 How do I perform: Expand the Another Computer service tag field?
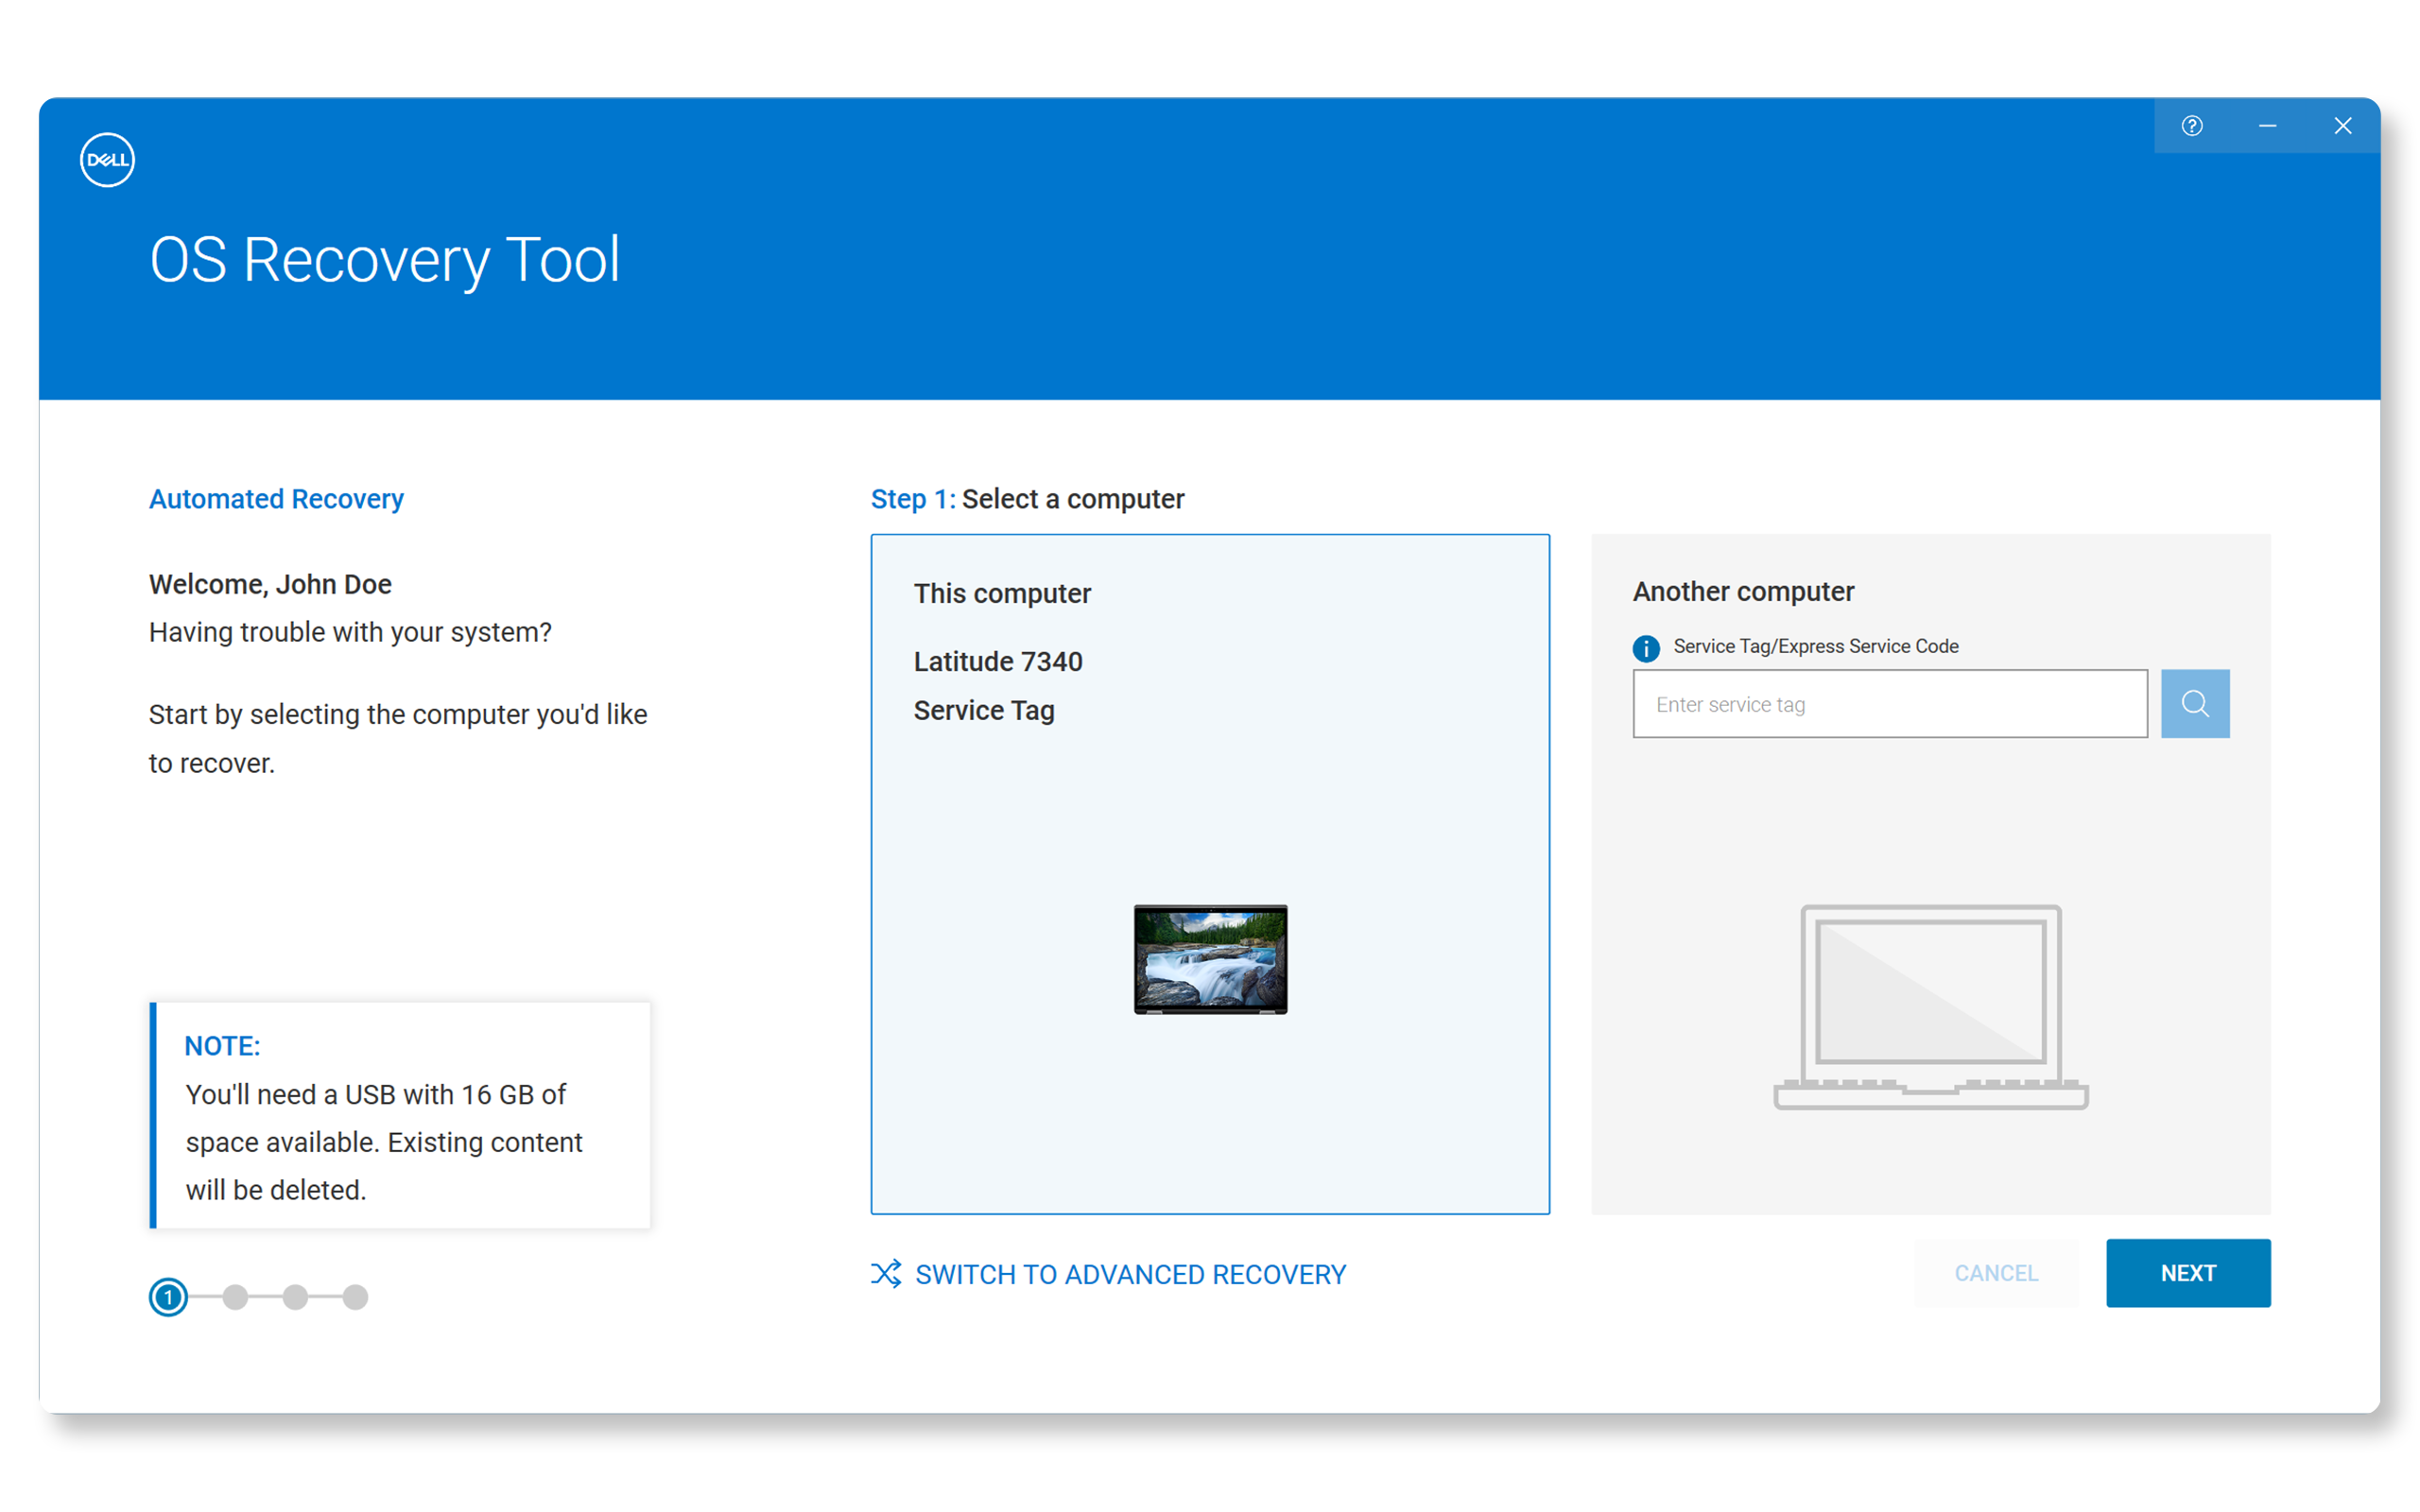click(1891, 704)
